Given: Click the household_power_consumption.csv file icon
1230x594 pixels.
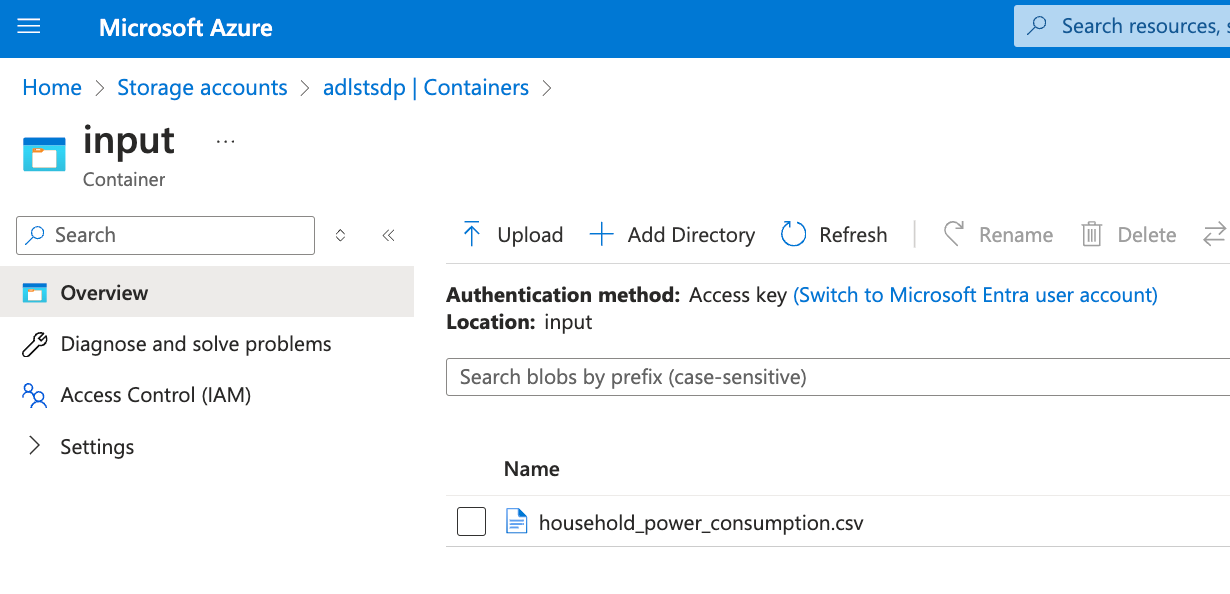Looking at the screenshot, I should coord(516,522).
